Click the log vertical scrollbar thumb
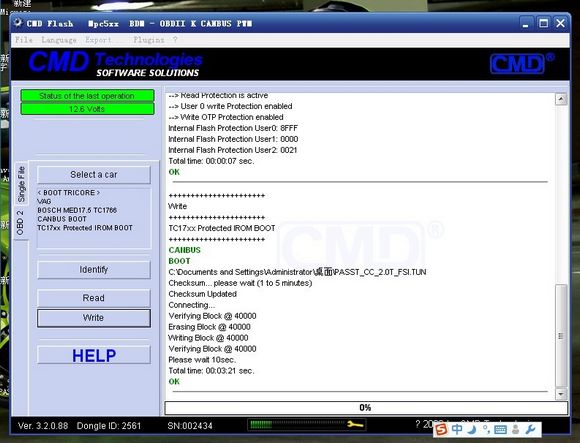Screen dimensions: 580x443 pyautogui.click(x=561, y=336)
